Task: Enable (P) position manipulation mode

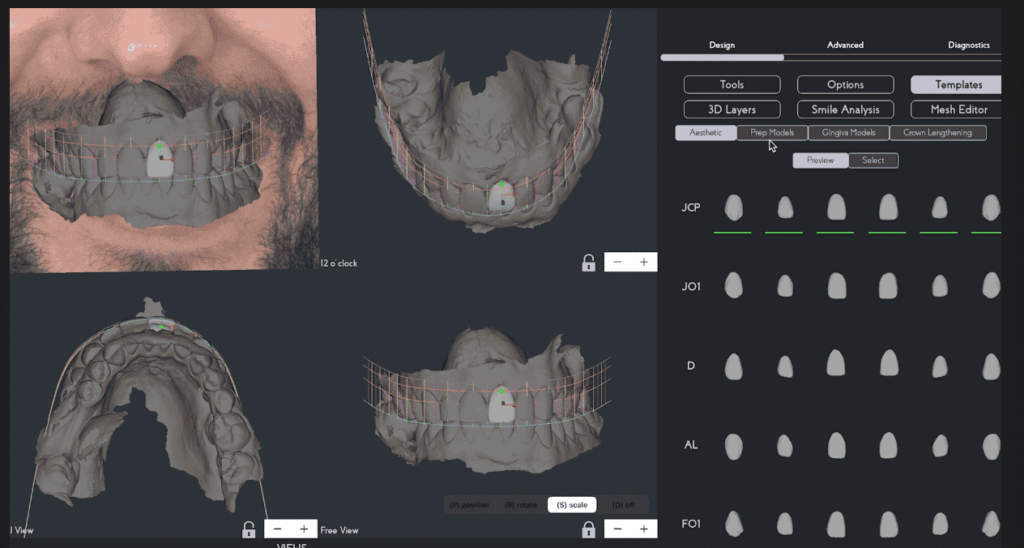Action: (x=469, y=505)
